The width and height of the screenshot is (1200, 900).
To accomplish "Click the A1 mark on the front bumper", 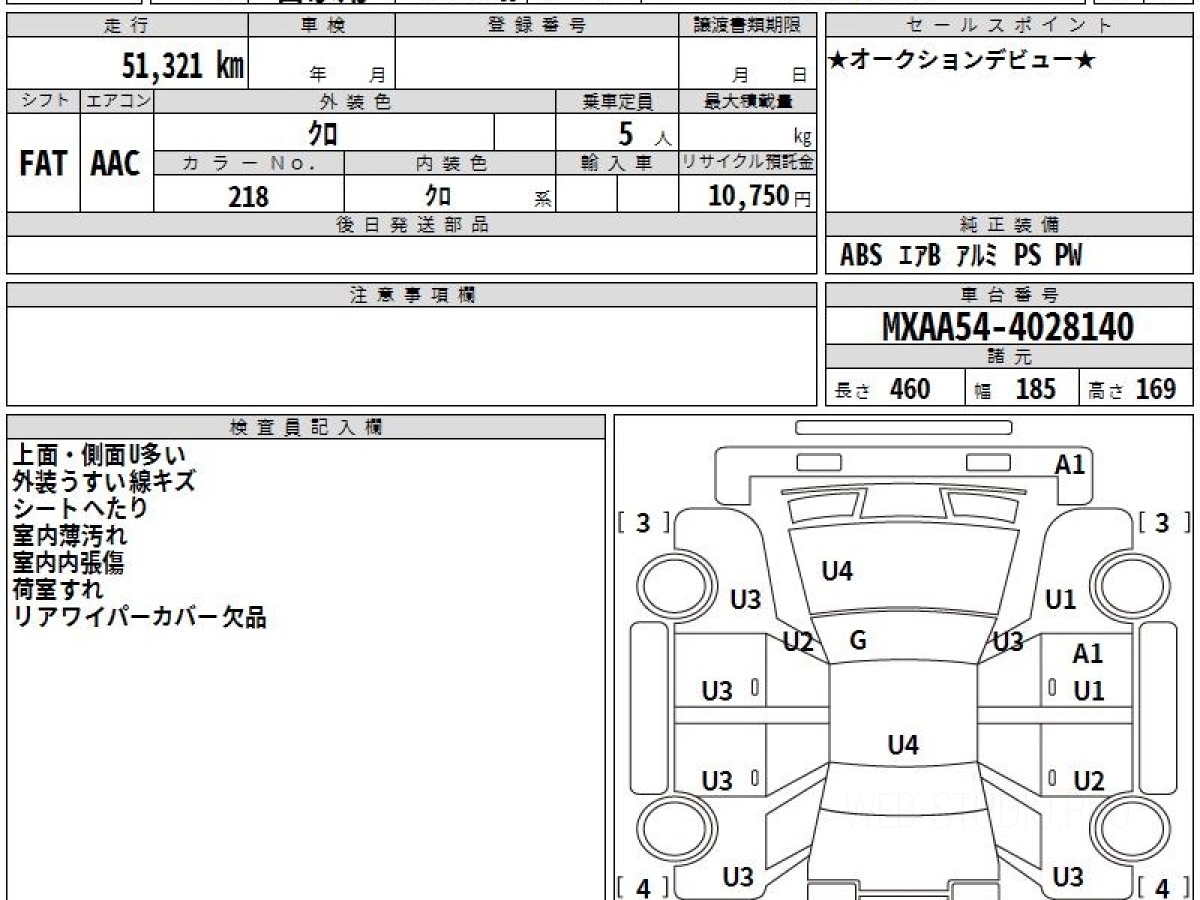I will pyautogui.click(x=1070, y=463).
